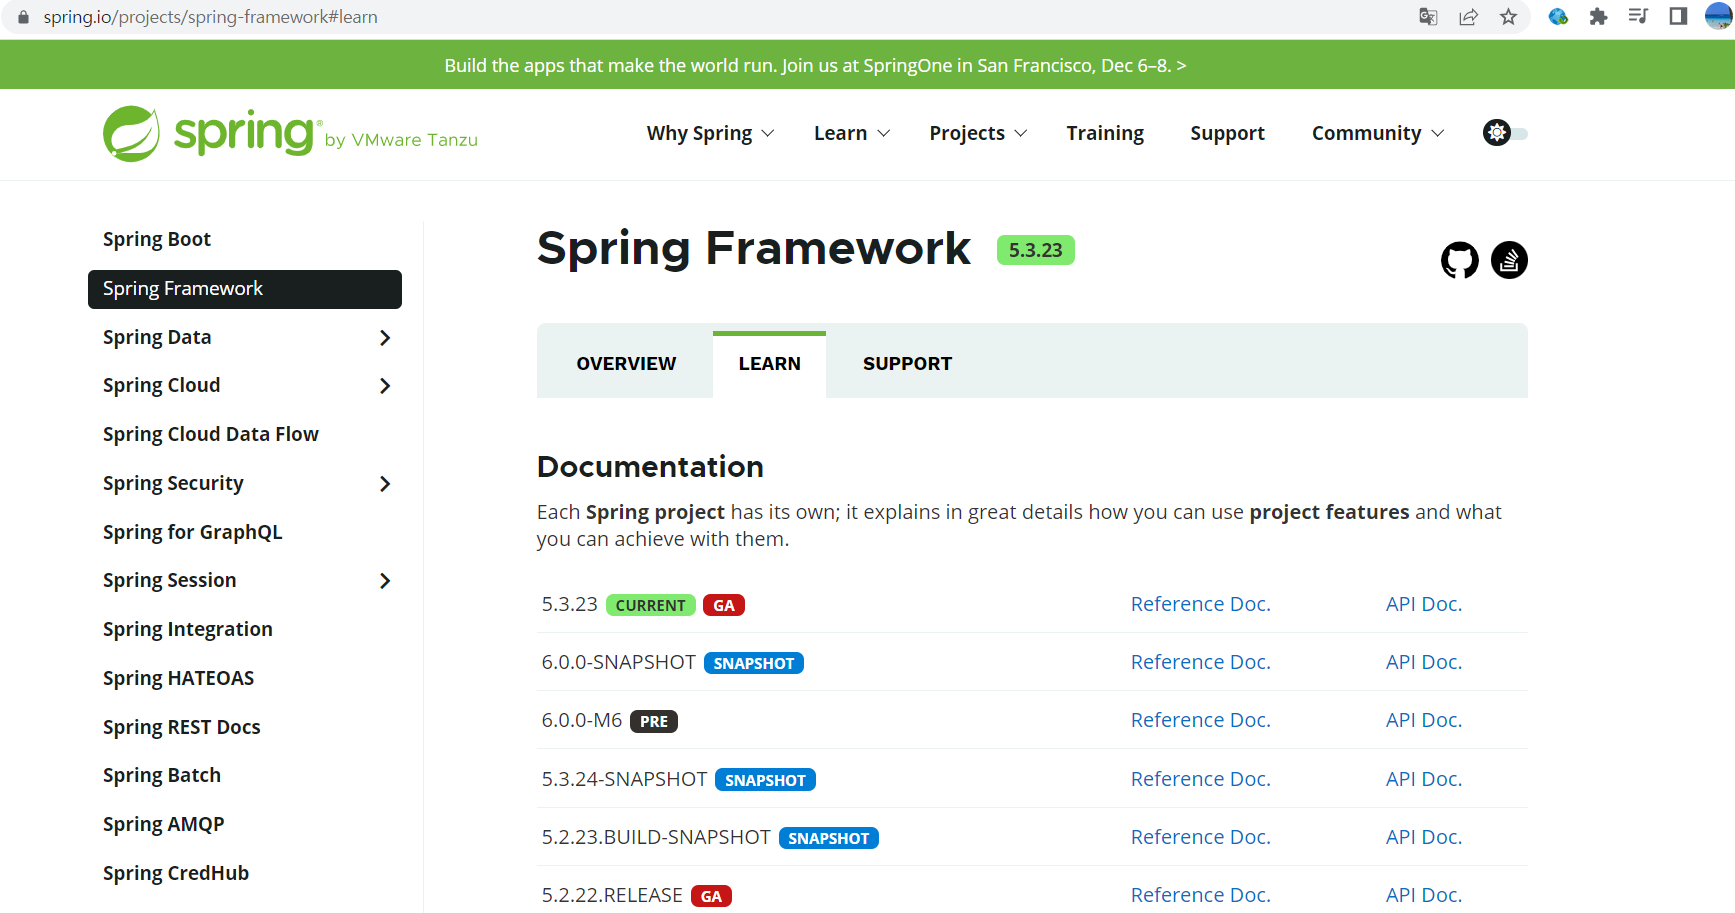The width and height of the screenshot is (1735, 913).
Task: Open Spring CredHub in the sidebar
Action: point(176,874)
